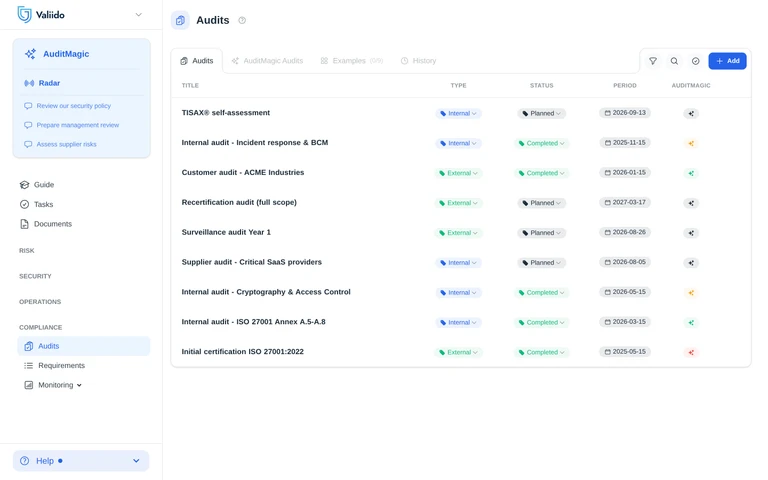Open AuditMagic for TISAX self-assessment row
Viewport: 768px width, 480px height.
(x=691, y=113)
